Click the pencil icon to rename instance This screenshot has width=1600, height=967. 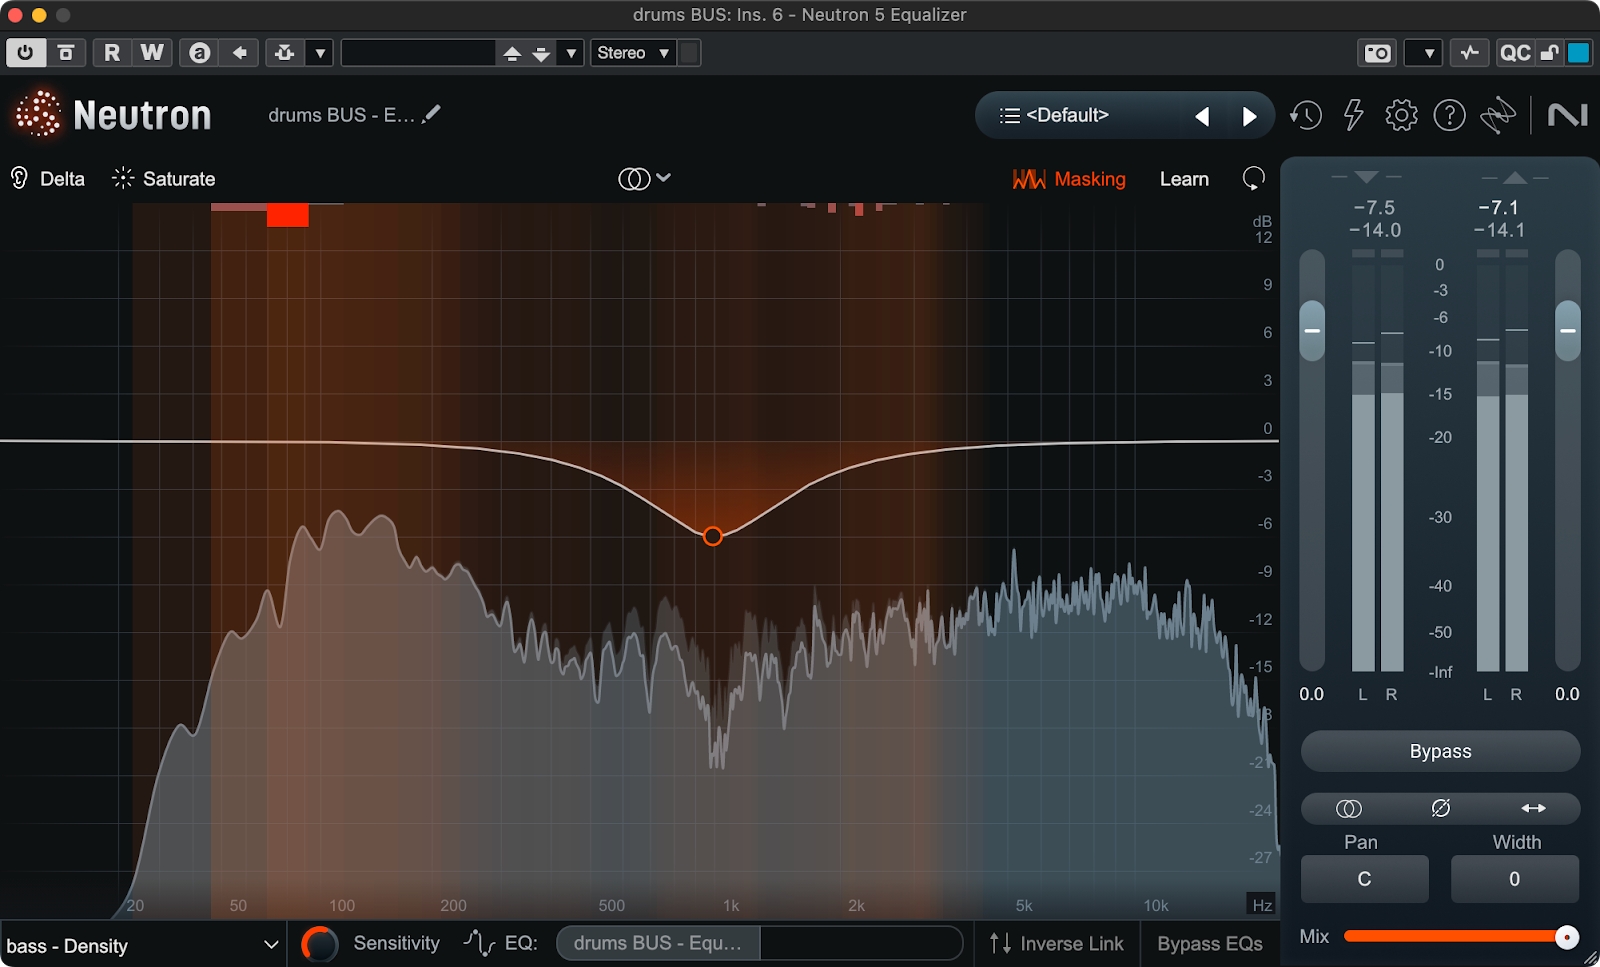431,115
